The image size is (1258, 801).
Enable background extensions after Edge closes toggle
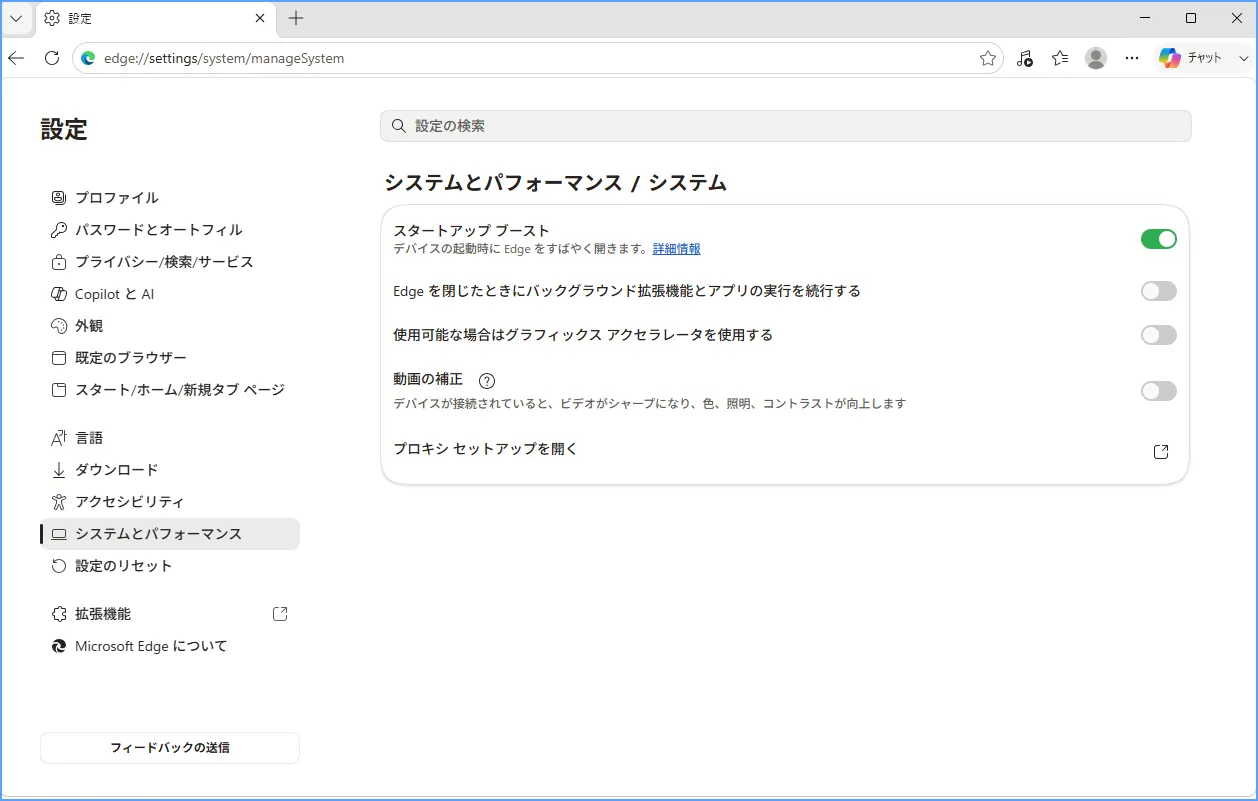[x=1159, y=291]
